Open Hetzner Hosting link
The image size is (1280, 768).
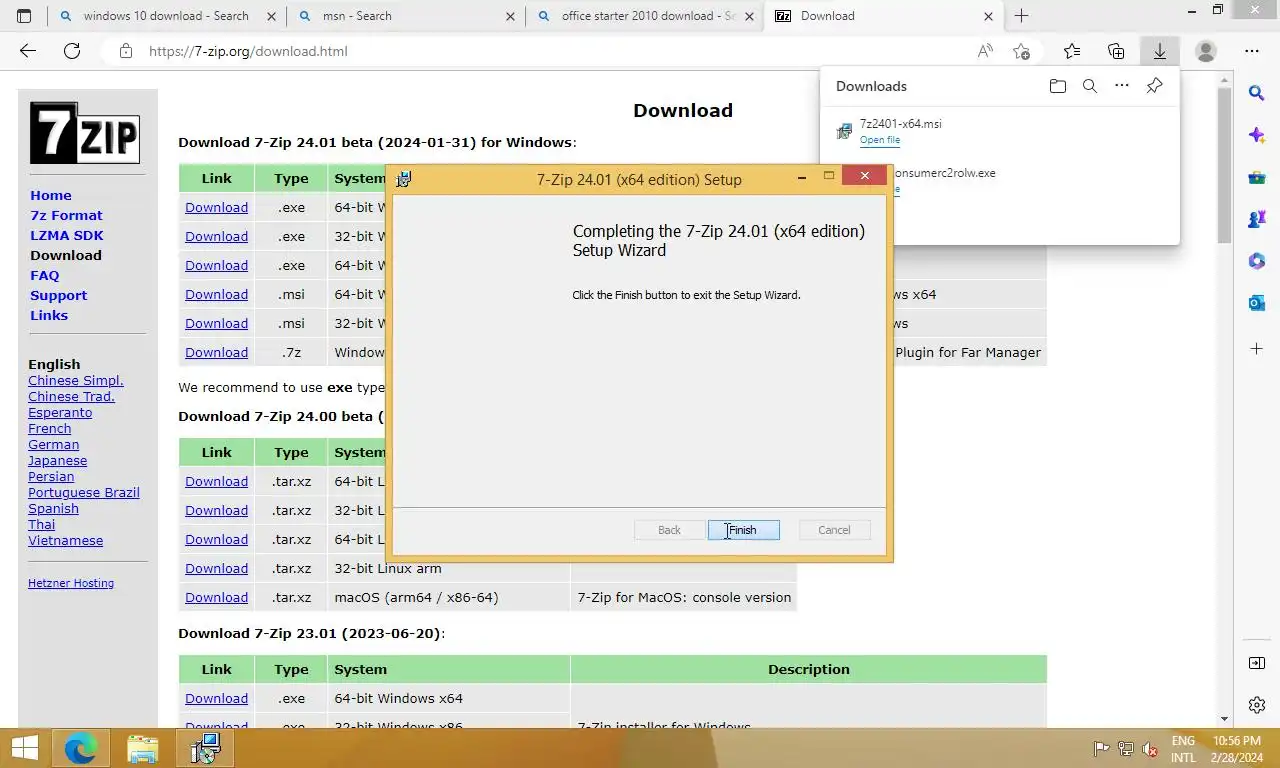(71, 583)
